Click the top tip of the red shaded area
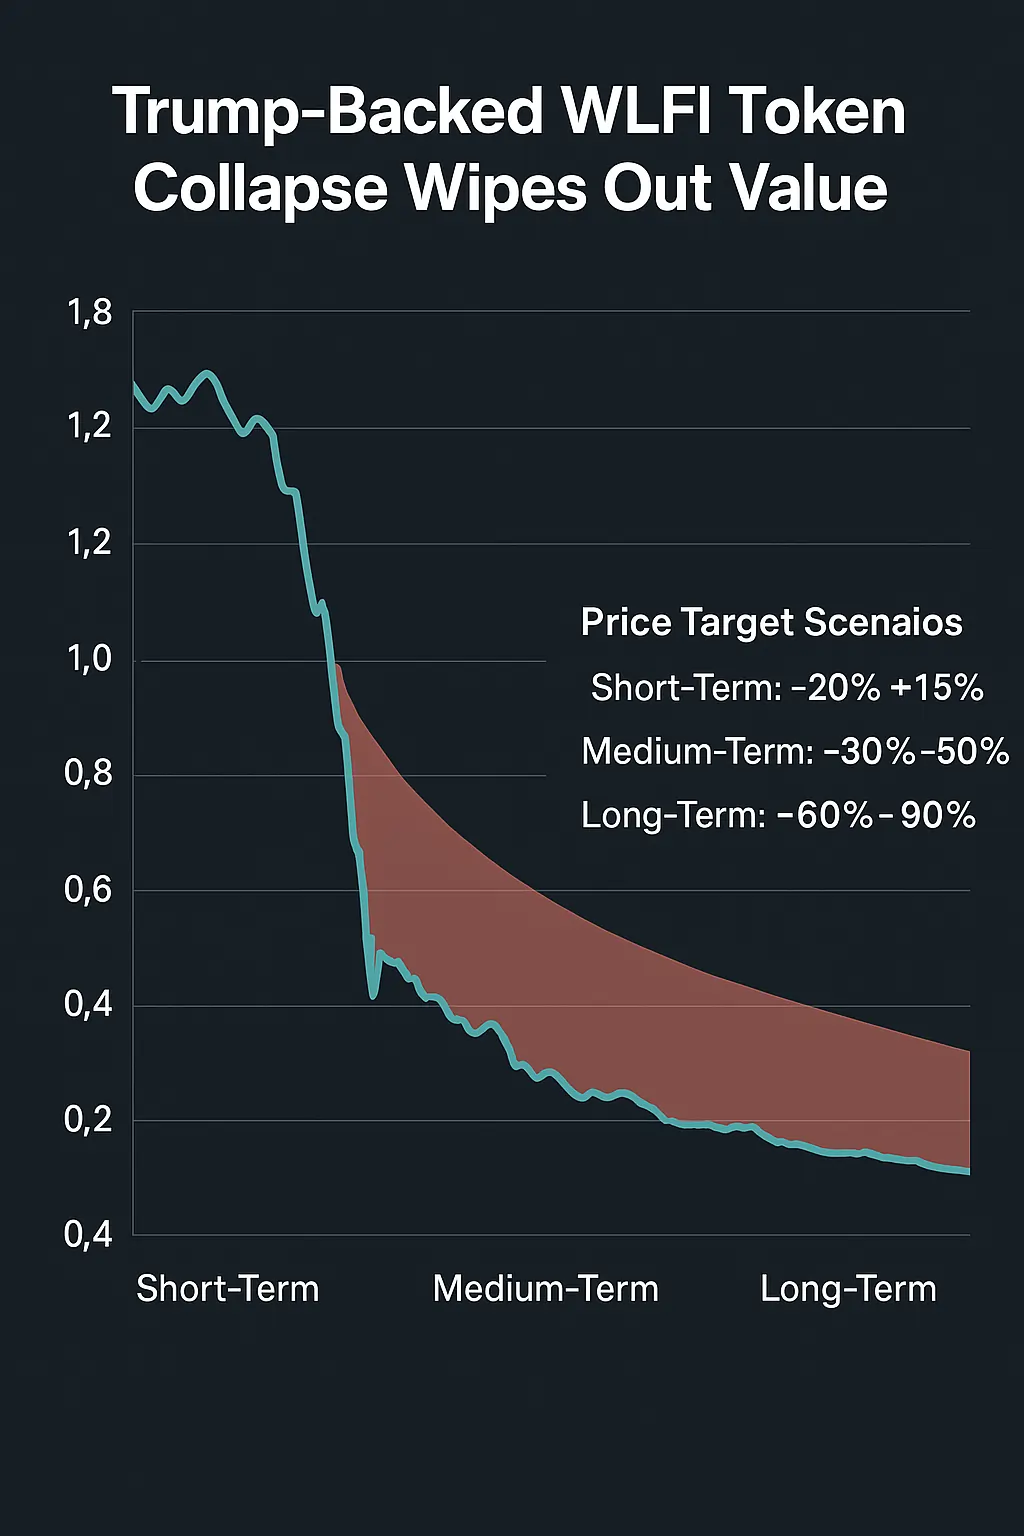The image size is (1024, 1536). point(338,667)
